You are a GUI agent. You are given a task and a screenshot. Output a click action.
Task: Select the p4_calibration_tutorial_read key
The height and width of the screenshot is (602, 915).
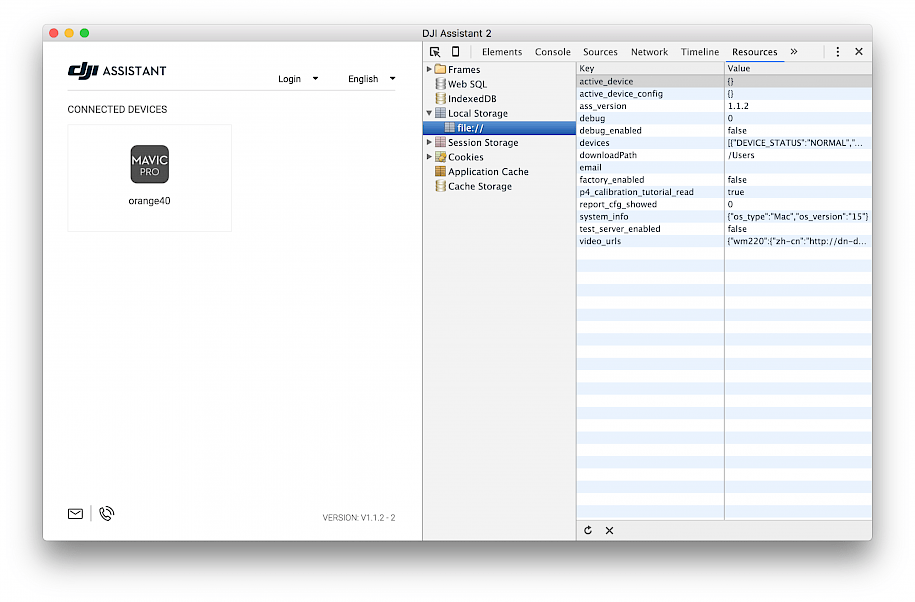pyautogui.click(x=637, y=192)
